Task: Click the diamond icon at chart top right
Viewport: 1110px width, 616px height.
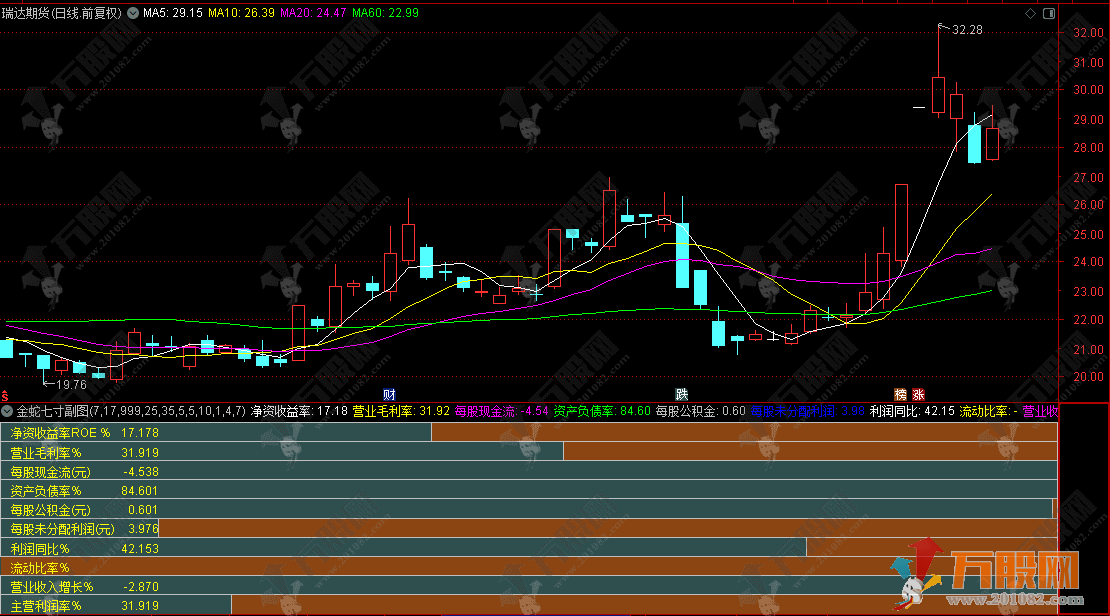Action: [1031, 13]
